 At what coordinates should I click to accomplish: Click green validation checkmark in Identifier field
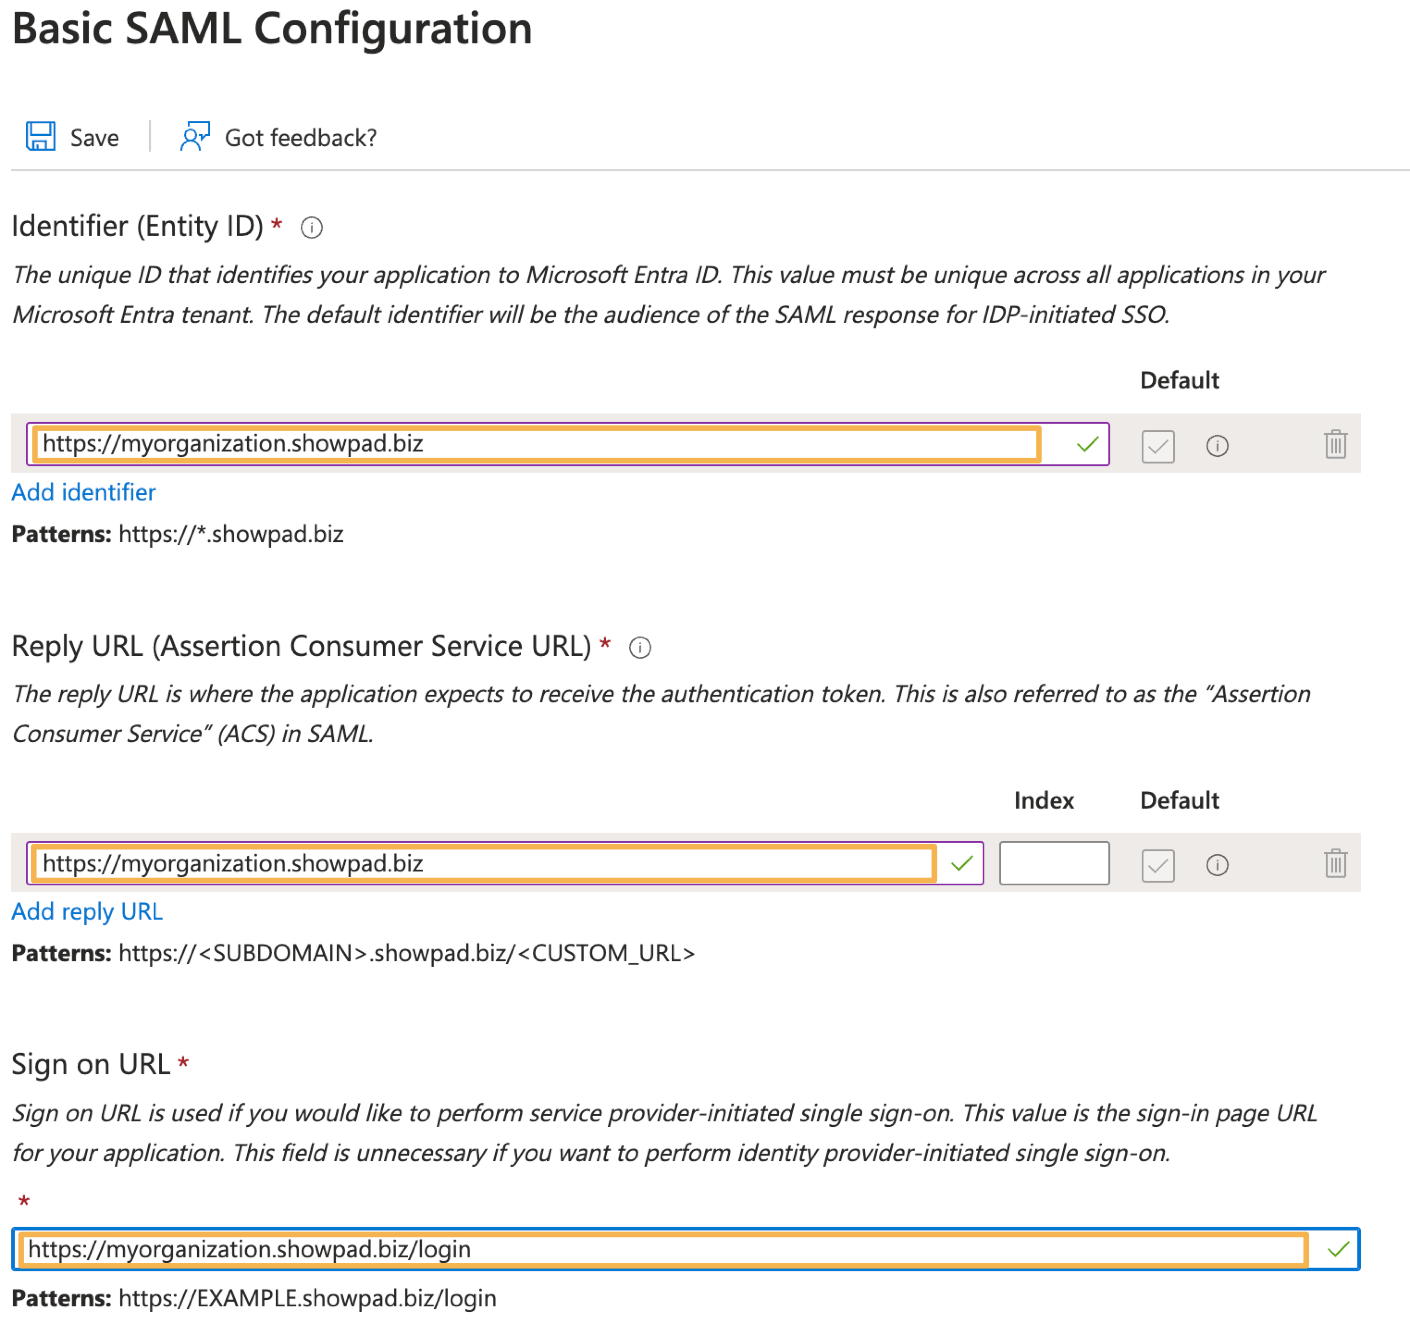point(1088,444)
